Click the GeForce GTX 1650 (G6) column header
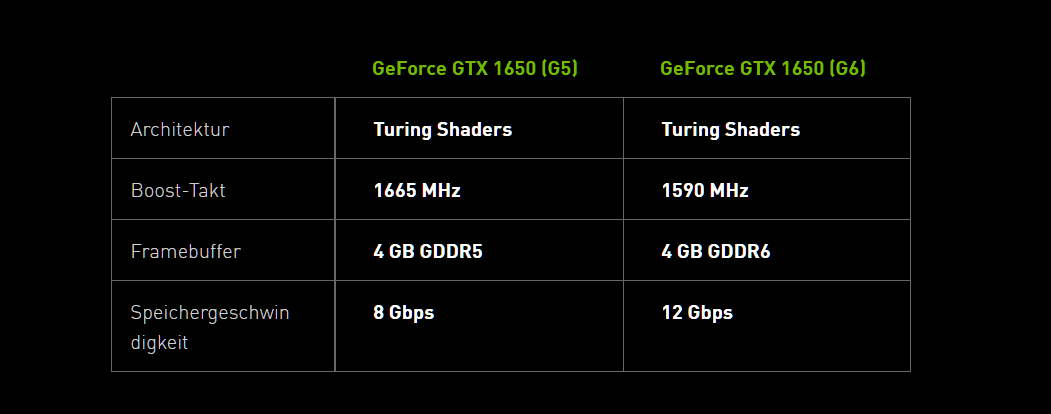This screenshot has height=414, width=1051. pyautogui.click(x=763, y=69)
